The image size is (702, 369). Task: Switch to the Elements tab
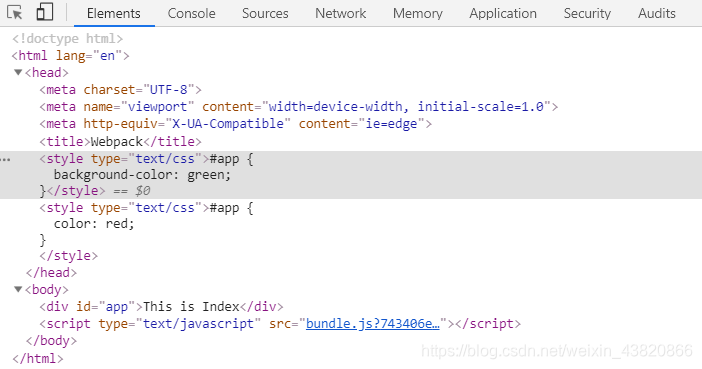(x=114, y=13)
